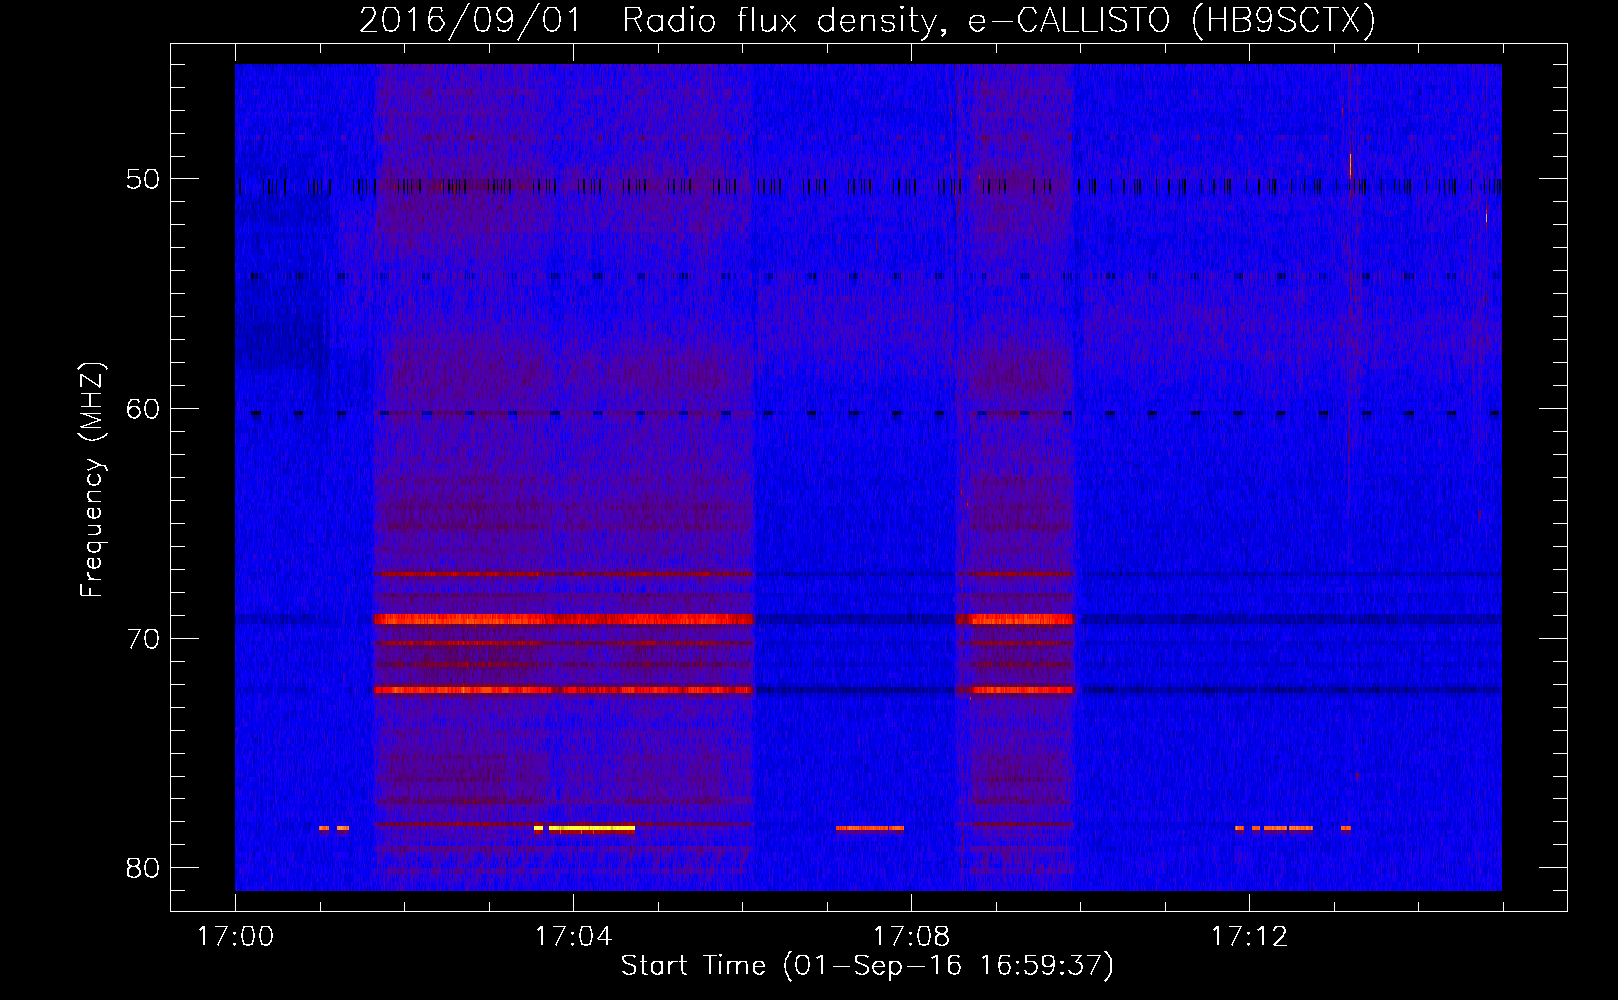Click the 'Frequency (MHZ)' axis label
1618x1000 pixels.
[x=91, y=480]
